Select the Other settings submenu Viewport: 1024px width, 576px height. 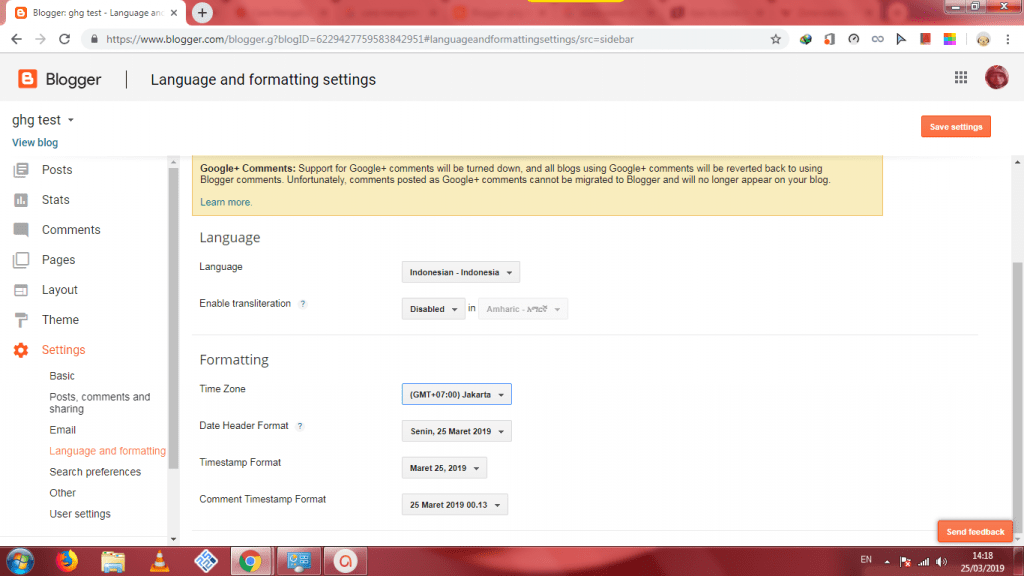pos(63,493)
